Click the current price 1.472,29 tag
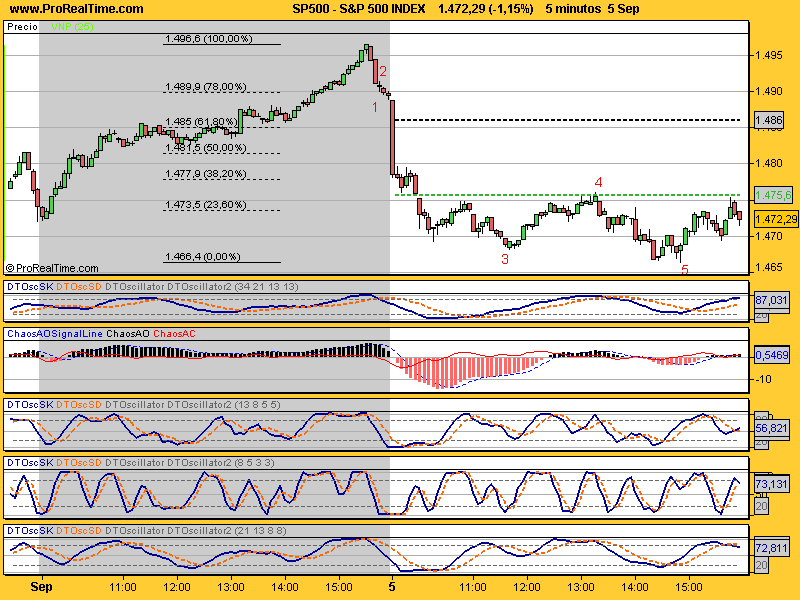The width and height of the screenshot is (800, 600). tap(776, 219)
